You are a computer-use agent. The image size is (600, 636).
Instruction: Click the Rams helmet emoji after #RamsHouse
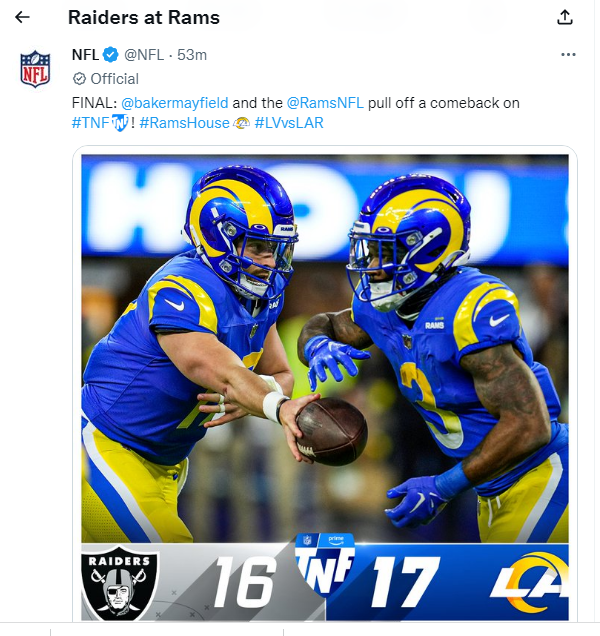pyautogui.click(x=241, y=124)
